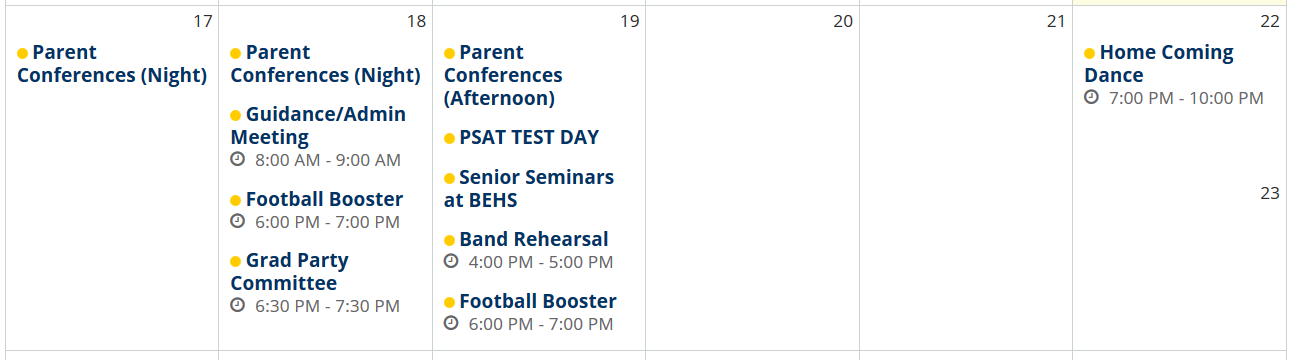Click the clock icon beside 6:30 PM - 7:30 PM
The image size is (1301, 360).
click(237, 305)
